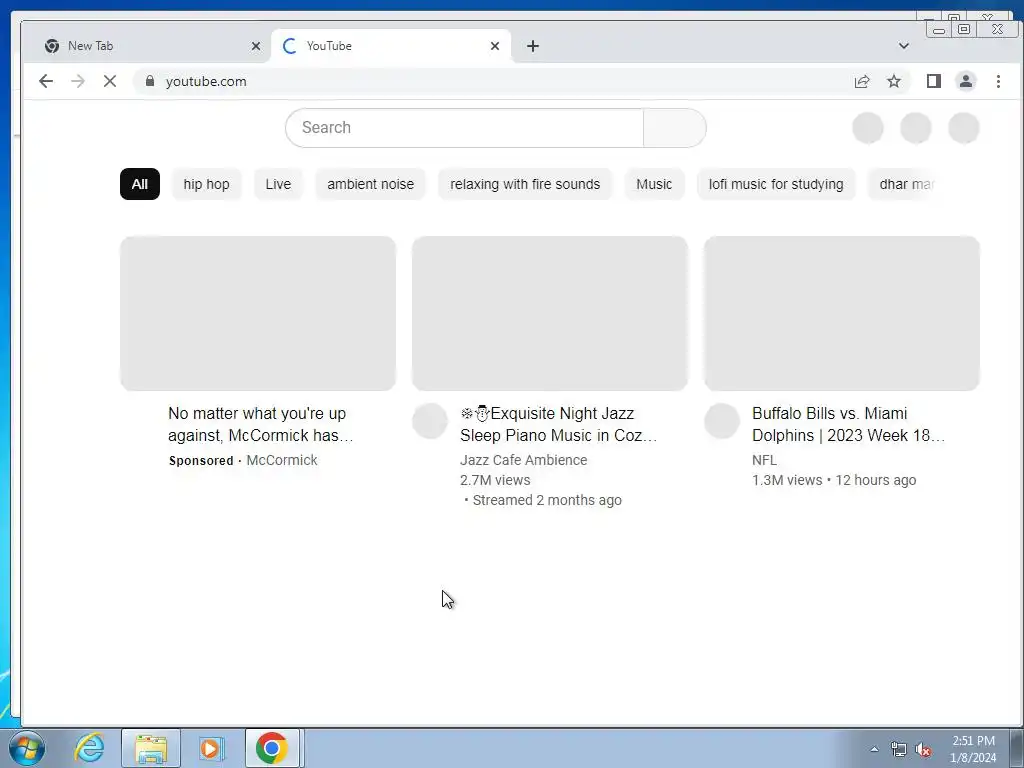Click the 12 hours ago text
The image size is (1024, 768).
(x=876, y=480)
